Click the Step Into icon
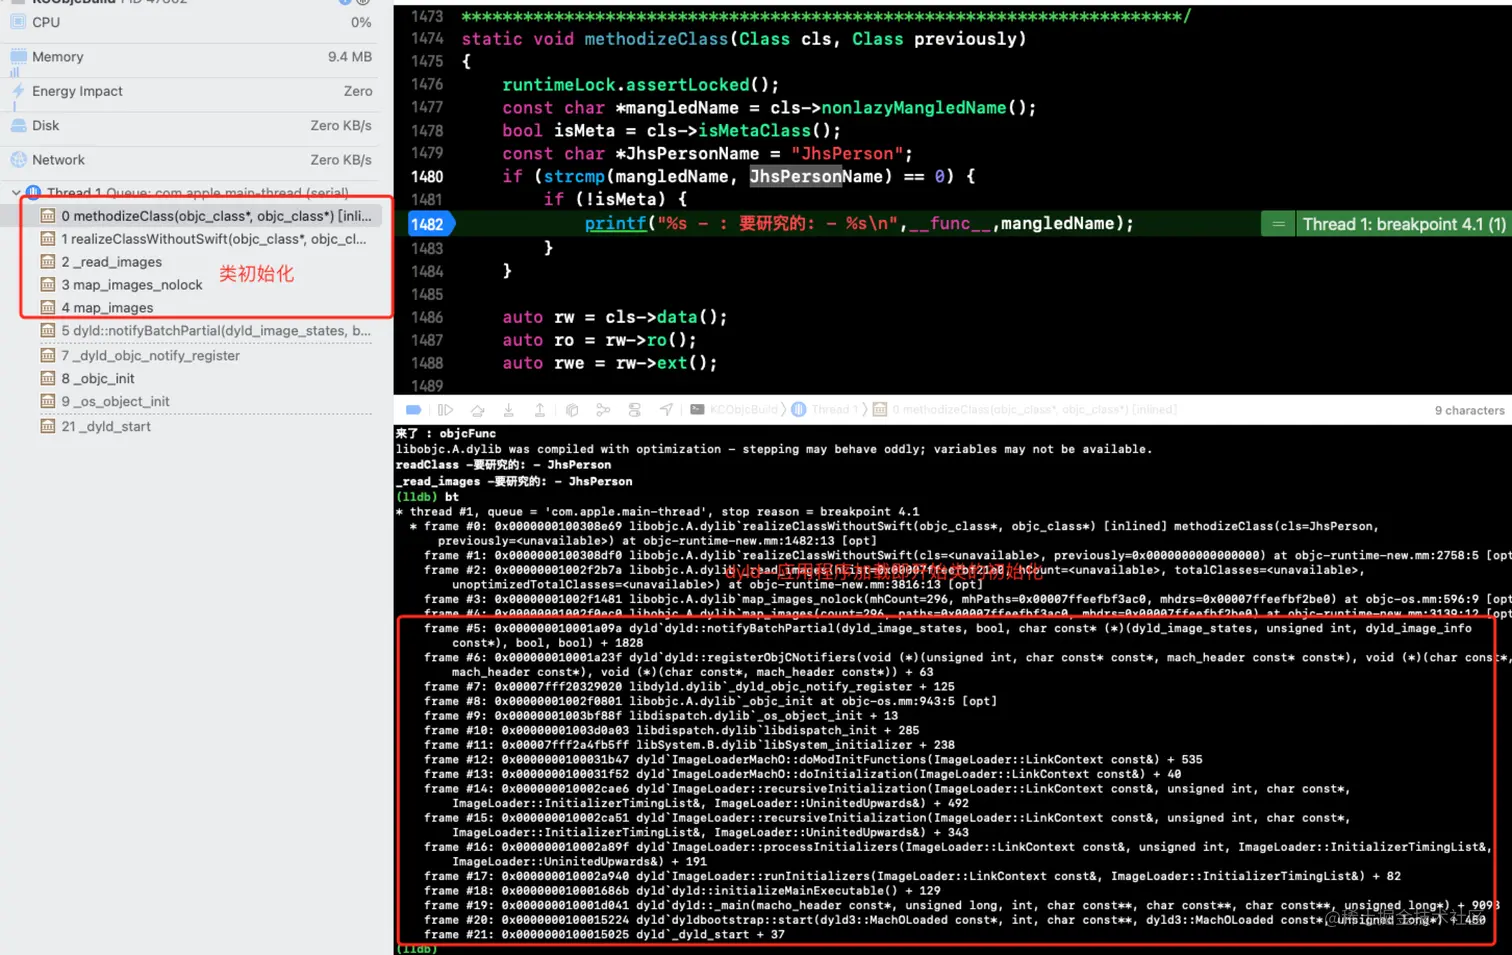 tap(509, 410)
